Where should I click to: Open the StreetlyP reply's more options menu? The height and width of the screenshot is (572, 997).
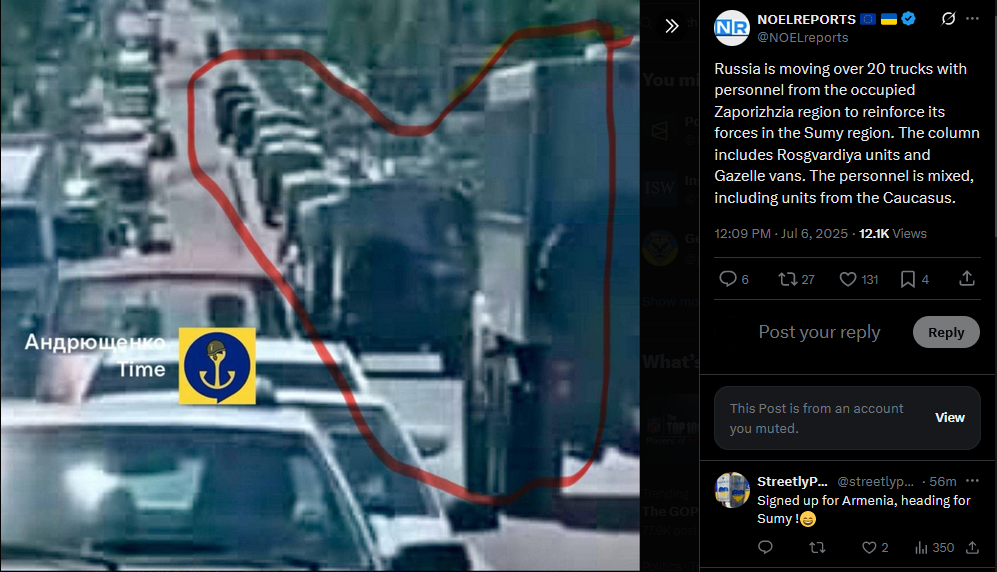[x=972, y=481]
